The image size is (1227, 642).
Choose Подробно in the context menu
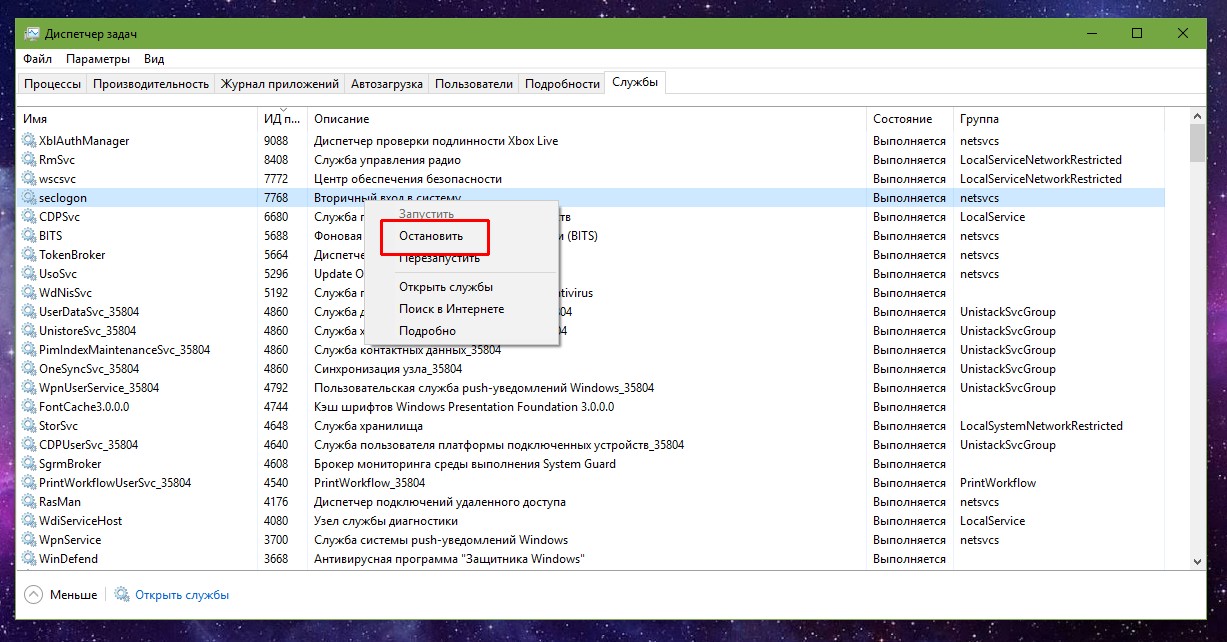427,331
